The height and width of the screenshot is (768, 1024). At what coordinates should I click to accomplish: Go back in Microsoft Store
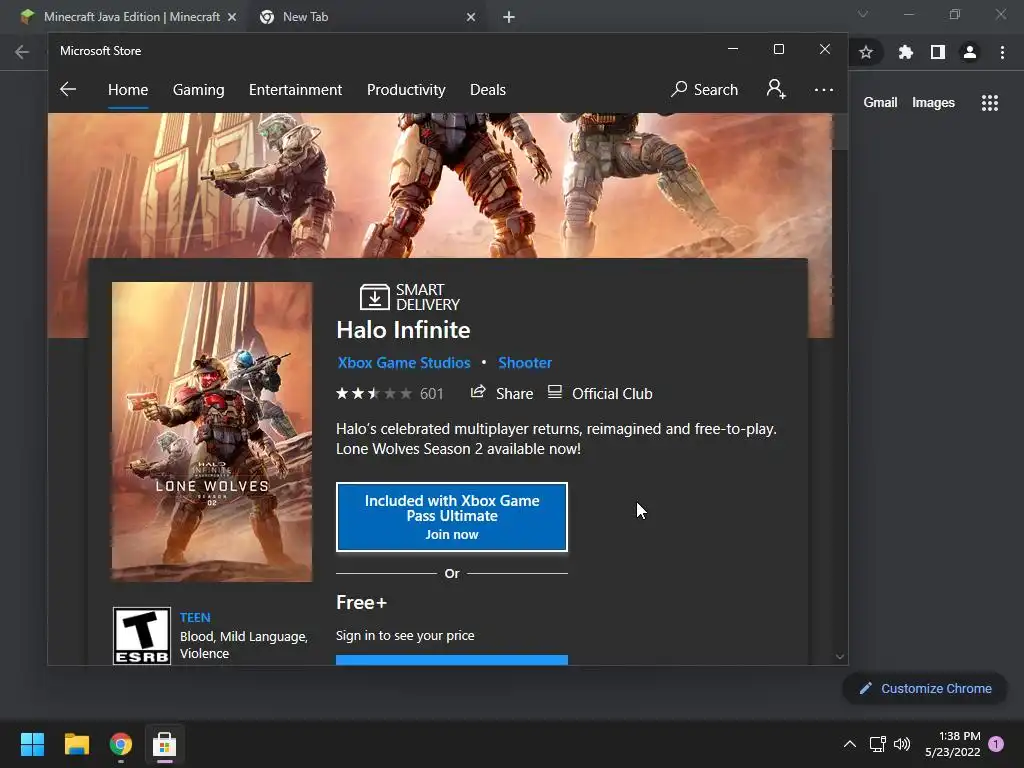point(68,89)
